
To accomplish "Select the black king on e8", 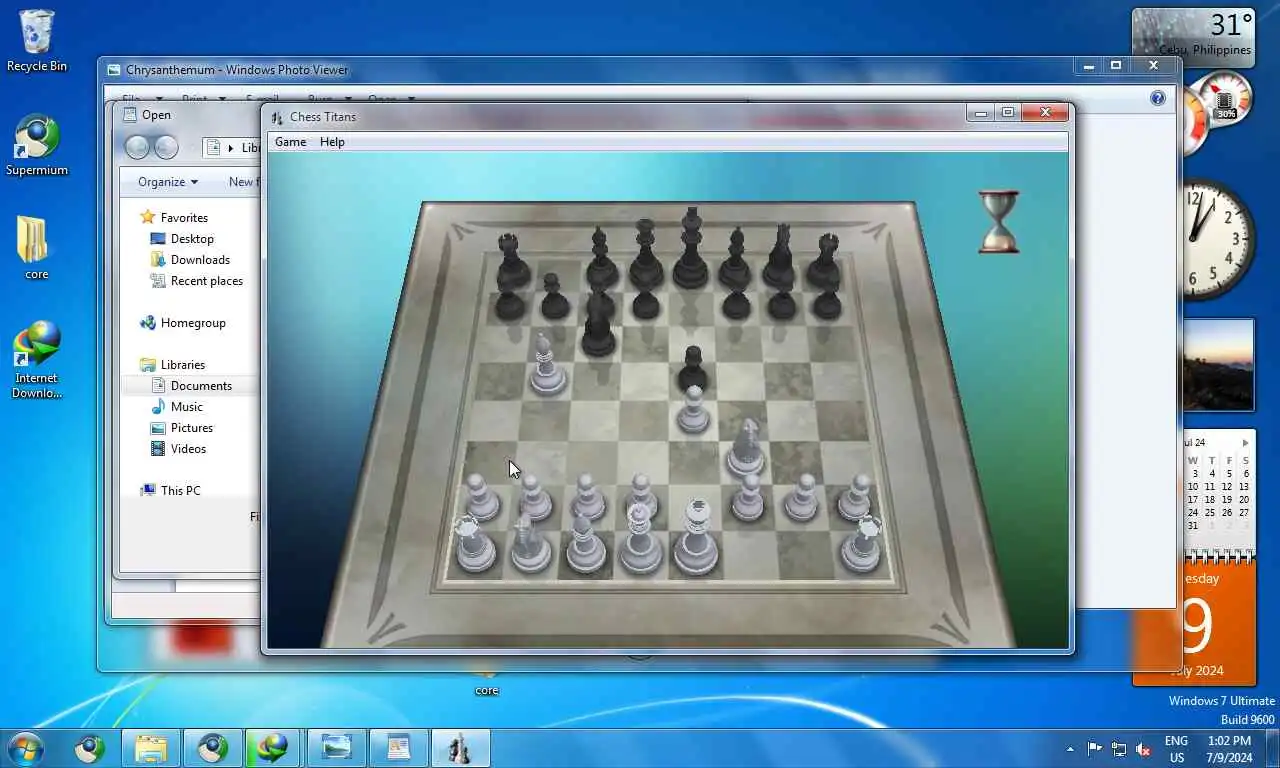I will pyautogui.click(x=690, y=248).
